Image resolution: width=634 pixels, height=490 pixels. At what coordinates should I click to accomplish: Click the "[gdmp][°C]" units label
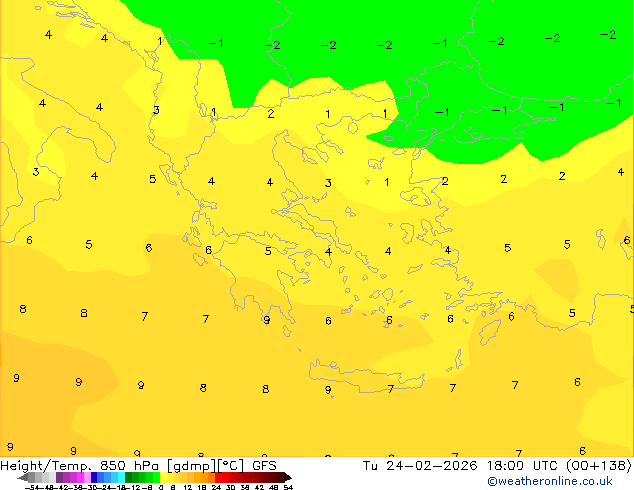(x=205, y=466)
